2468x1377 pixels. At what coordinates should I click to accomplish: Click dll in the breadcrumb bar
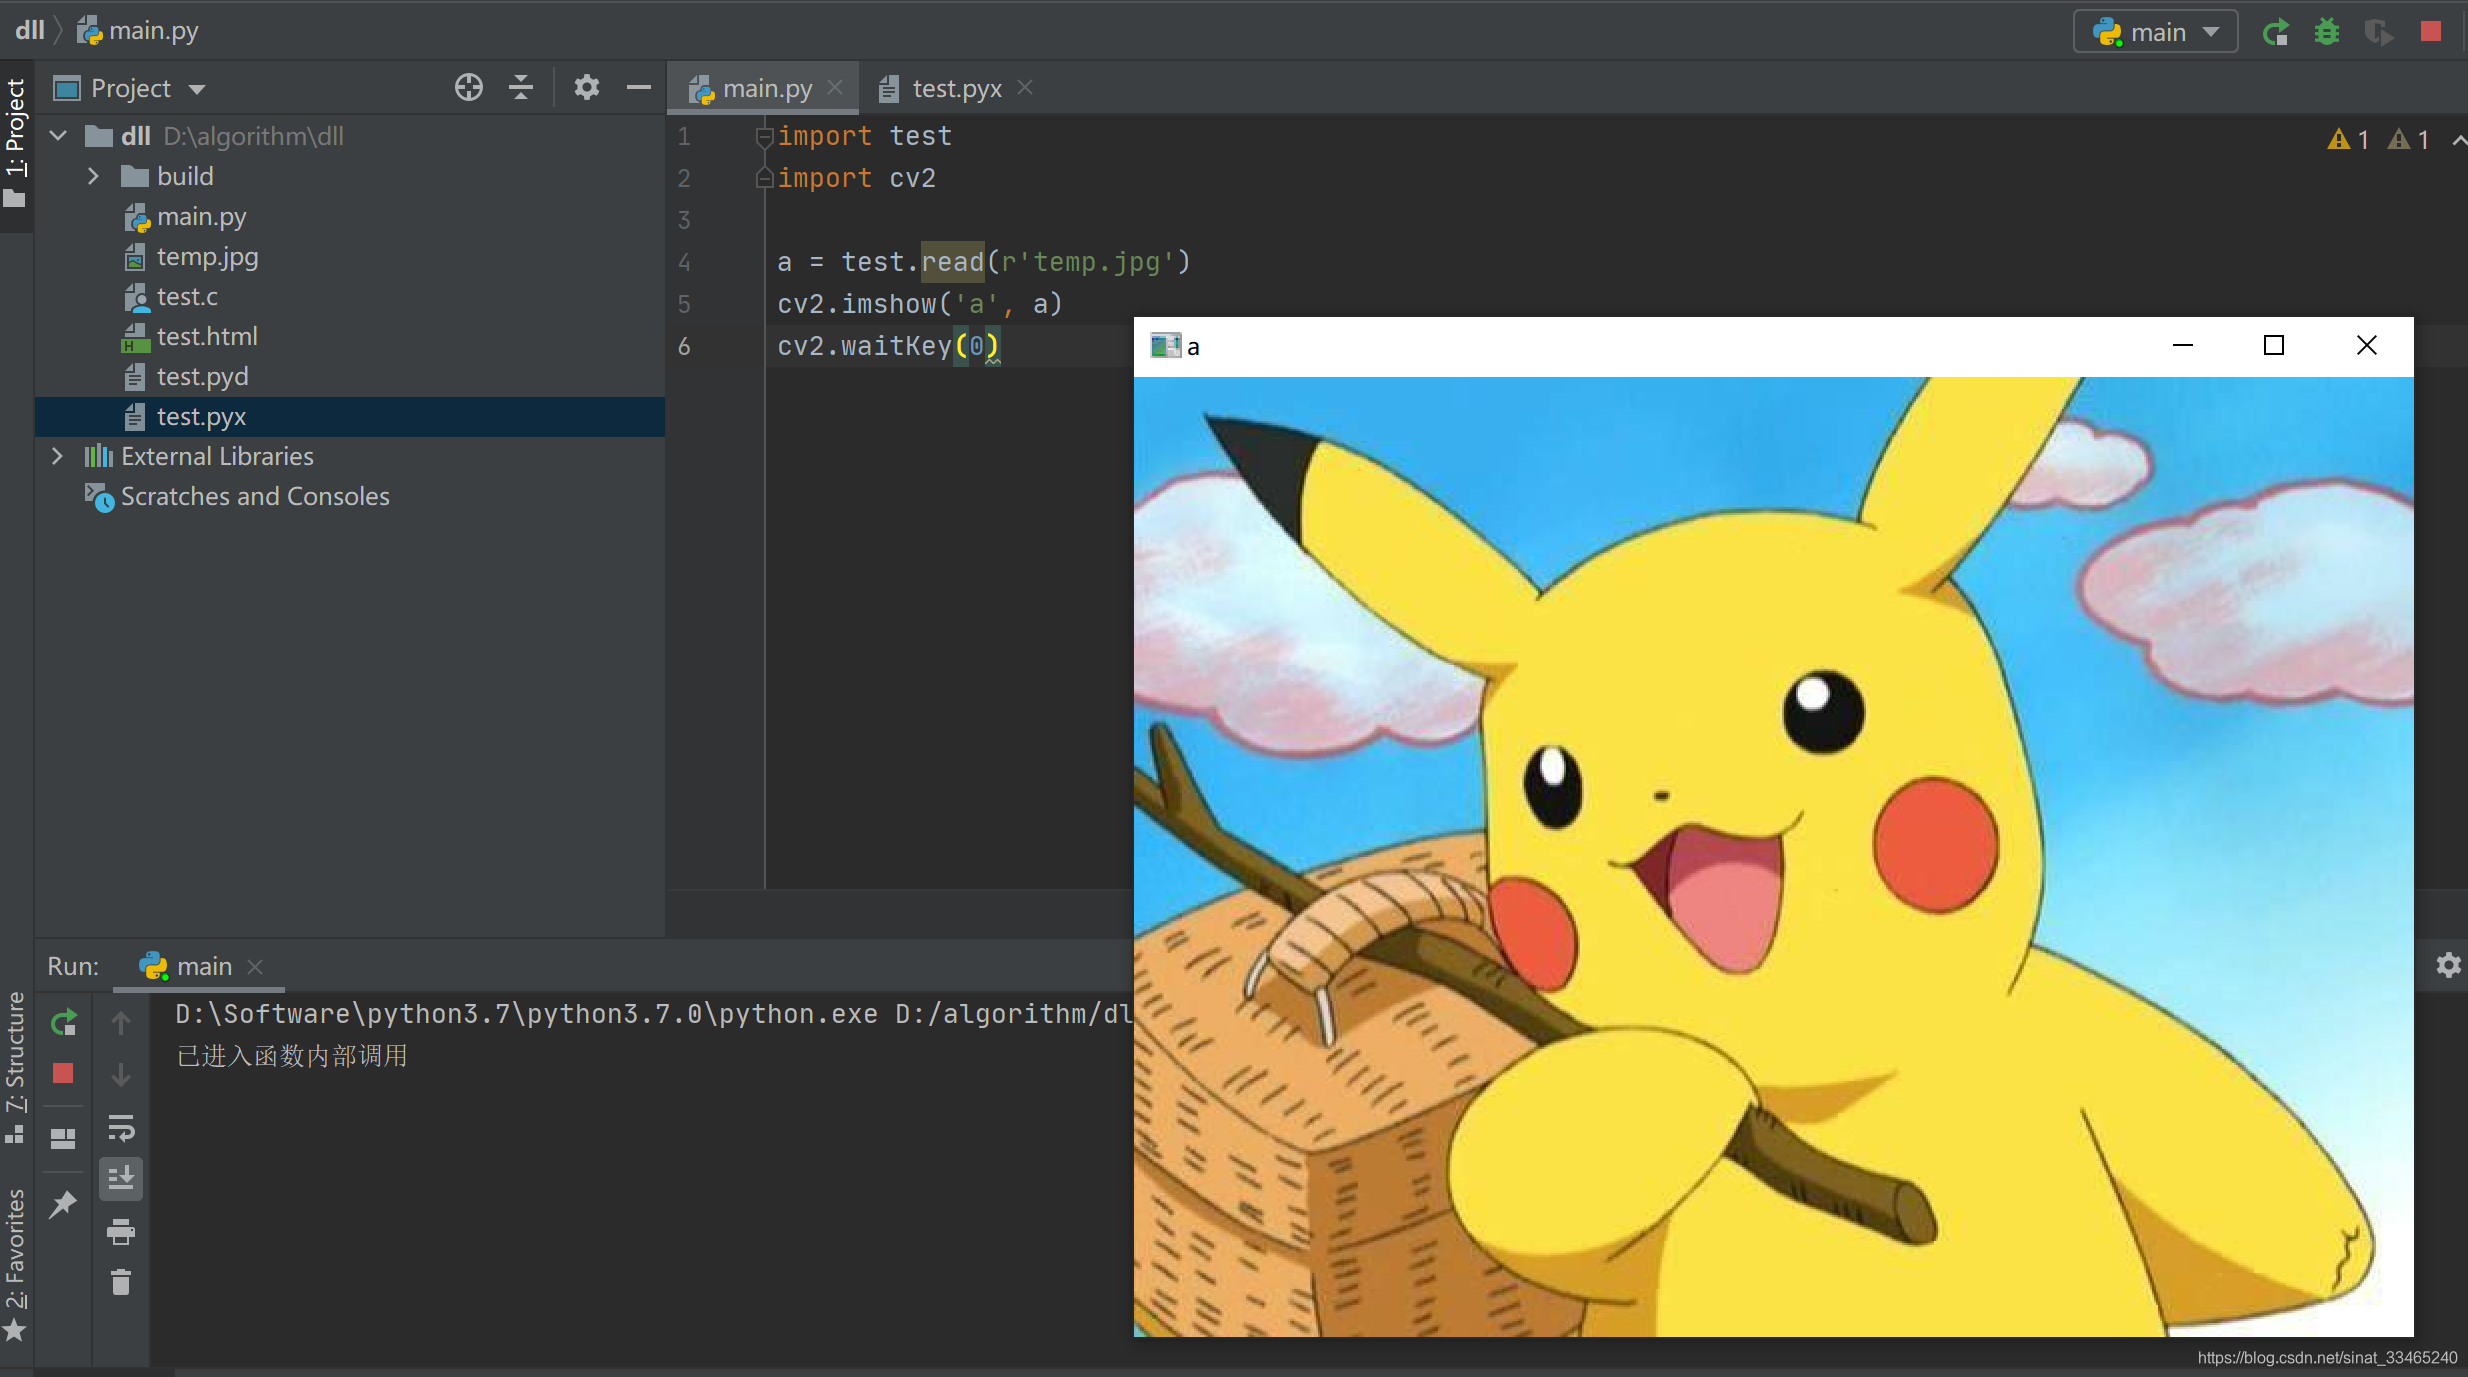pos(30,30)
